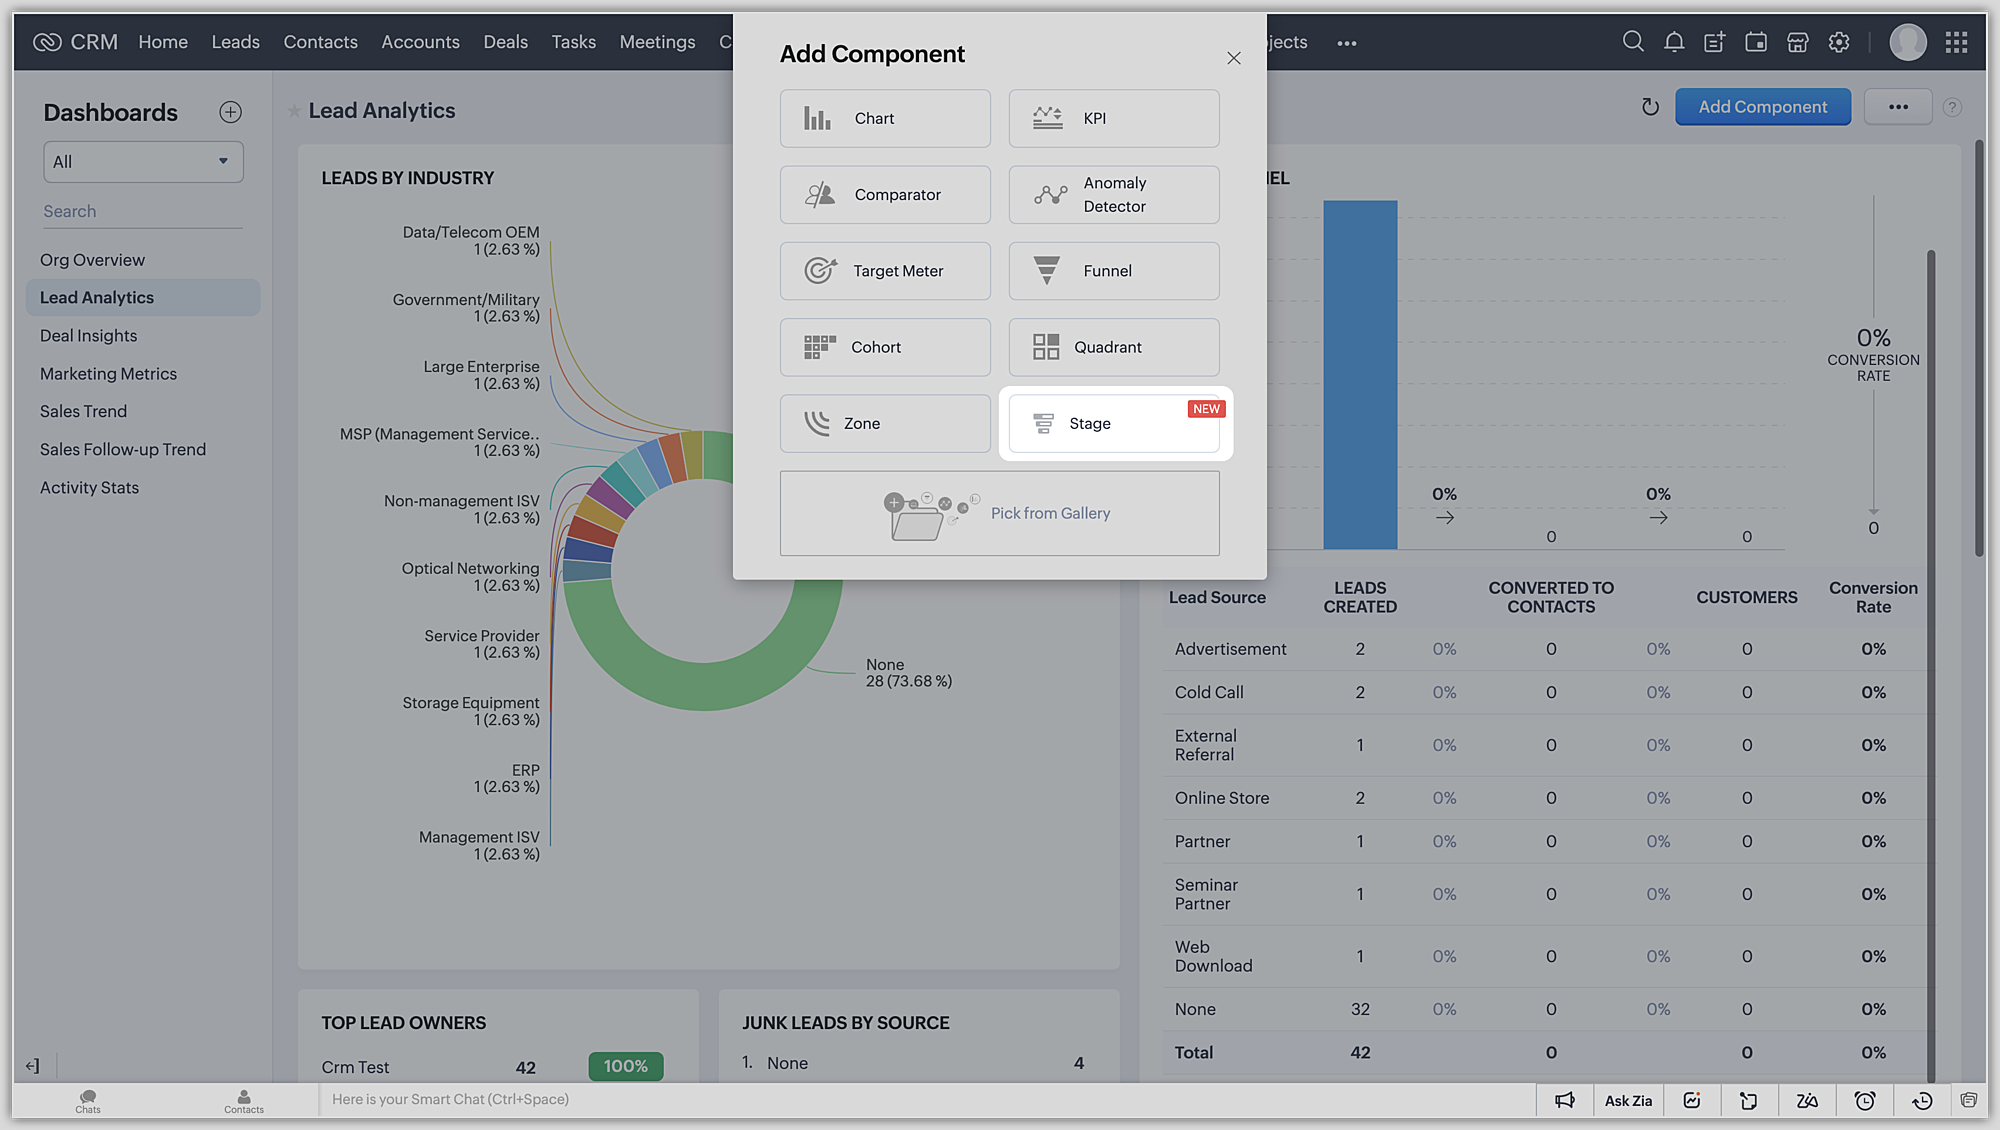
Task: Expand the All dashboards dropdown
Action: point(143,162)
